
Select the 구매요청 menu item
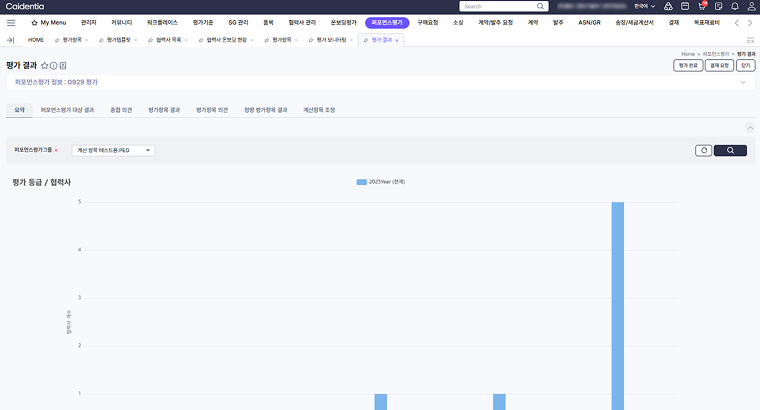(x=427, y=22)
